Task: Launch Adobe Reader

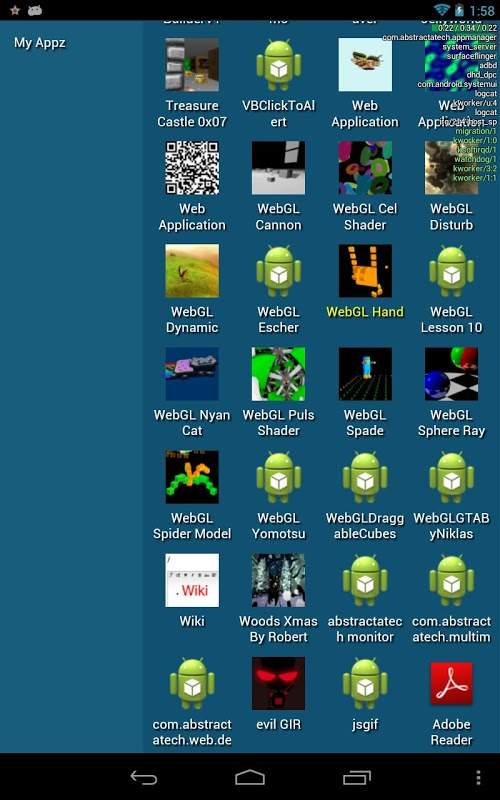Action: (452, 683)
